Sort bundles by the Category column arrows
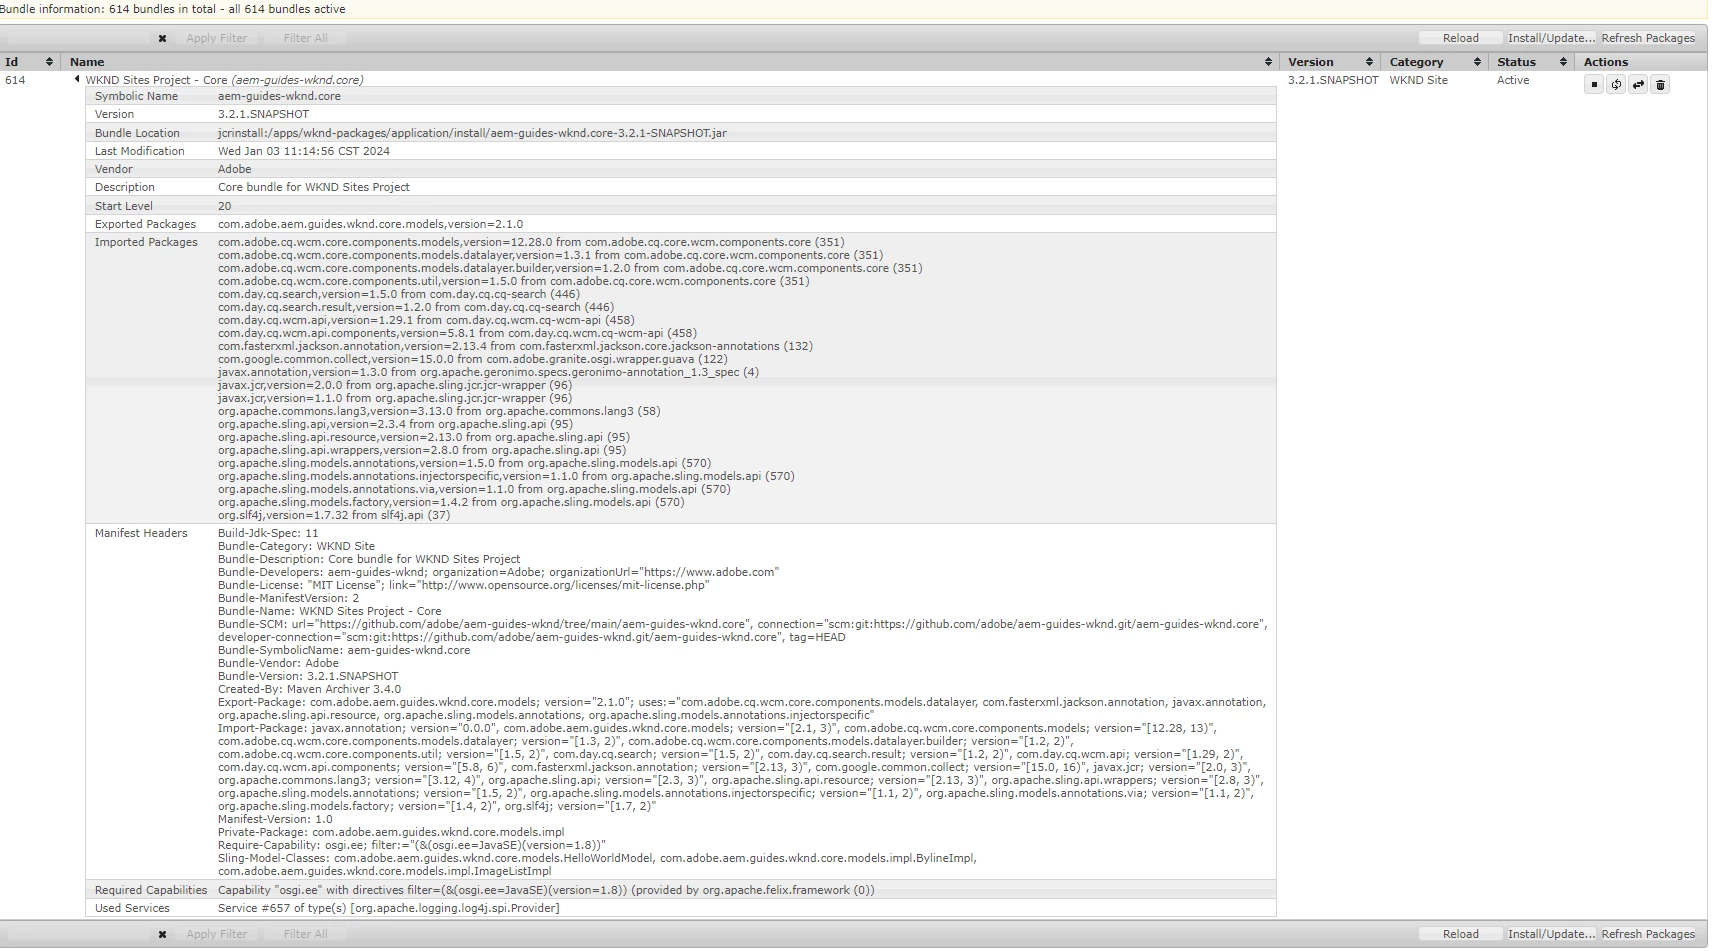1713x951 pixels. click(1477, 62)
